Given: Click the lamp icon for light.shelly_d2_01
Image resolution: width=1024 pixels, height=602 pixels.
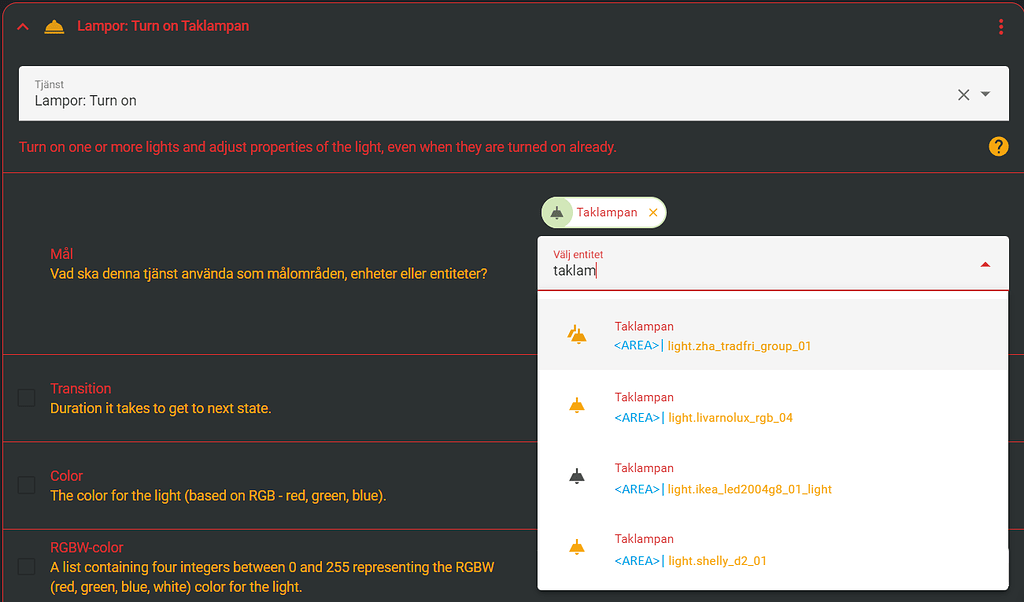Looking at the screenshot, I should [x=577, y=547].
